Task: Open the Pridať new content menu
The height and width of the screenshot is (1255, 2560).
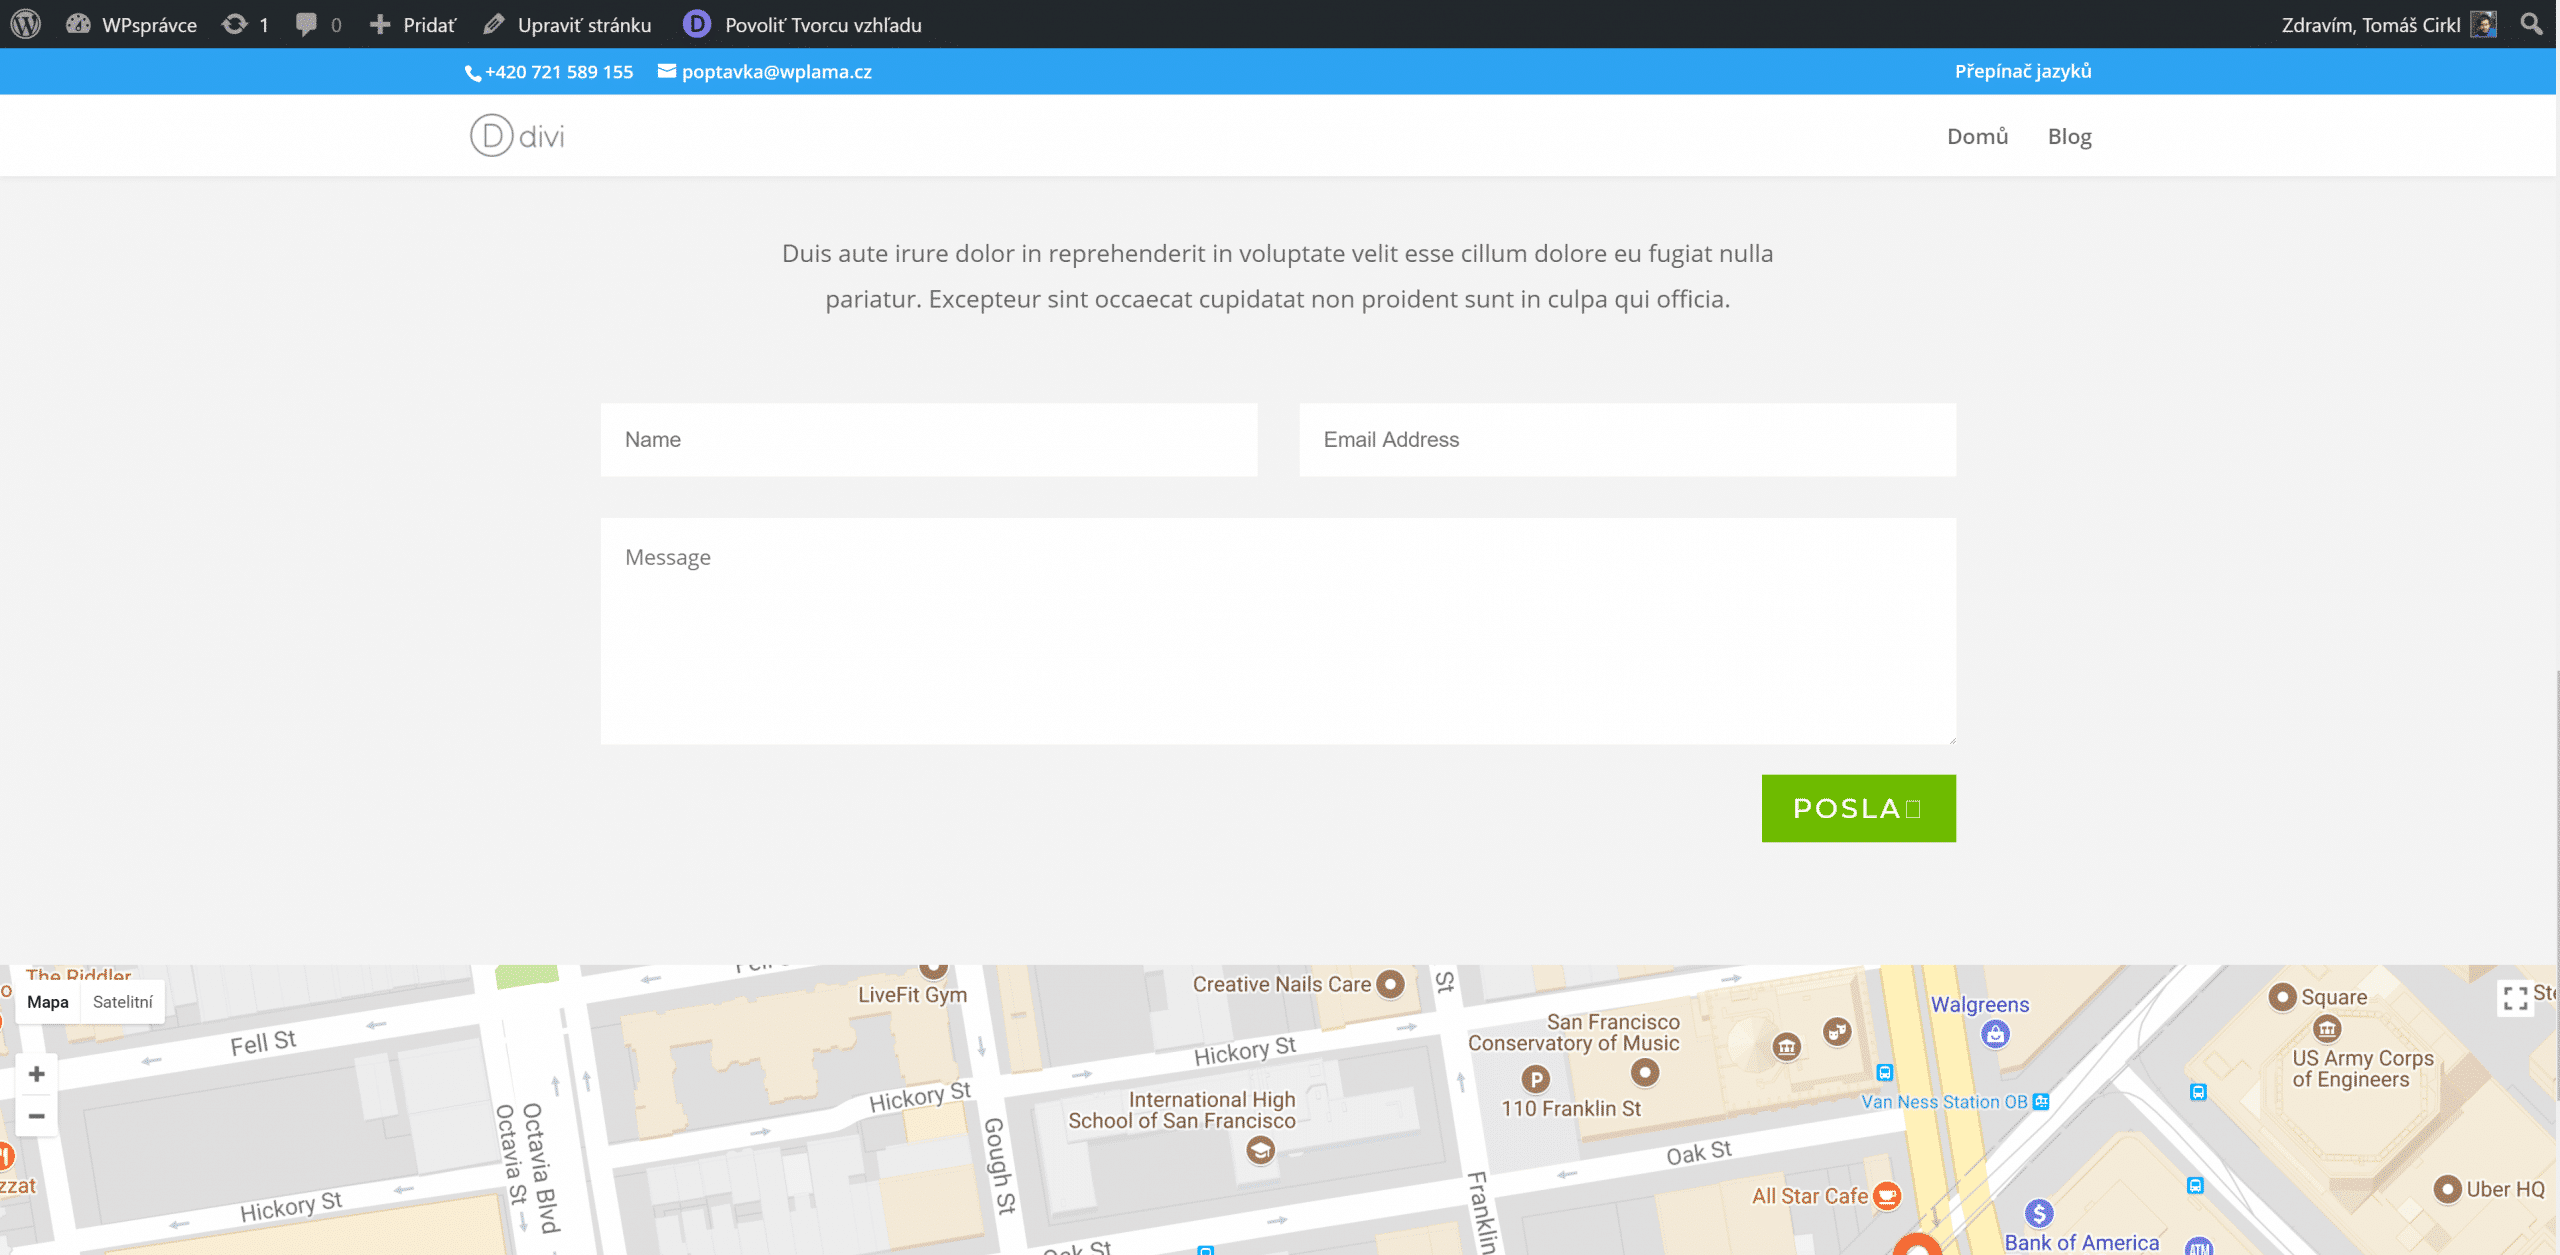Action: [x=413, y=24]
